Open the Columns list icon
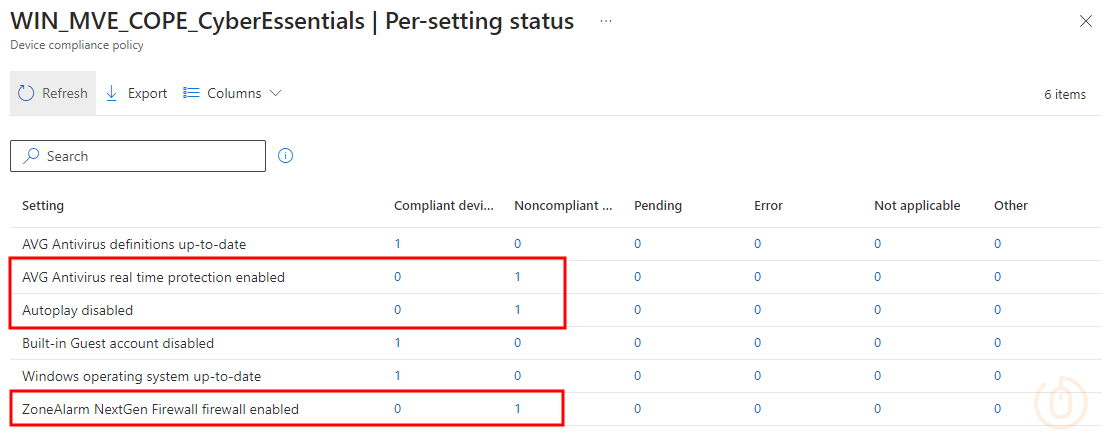 [191, 93]
